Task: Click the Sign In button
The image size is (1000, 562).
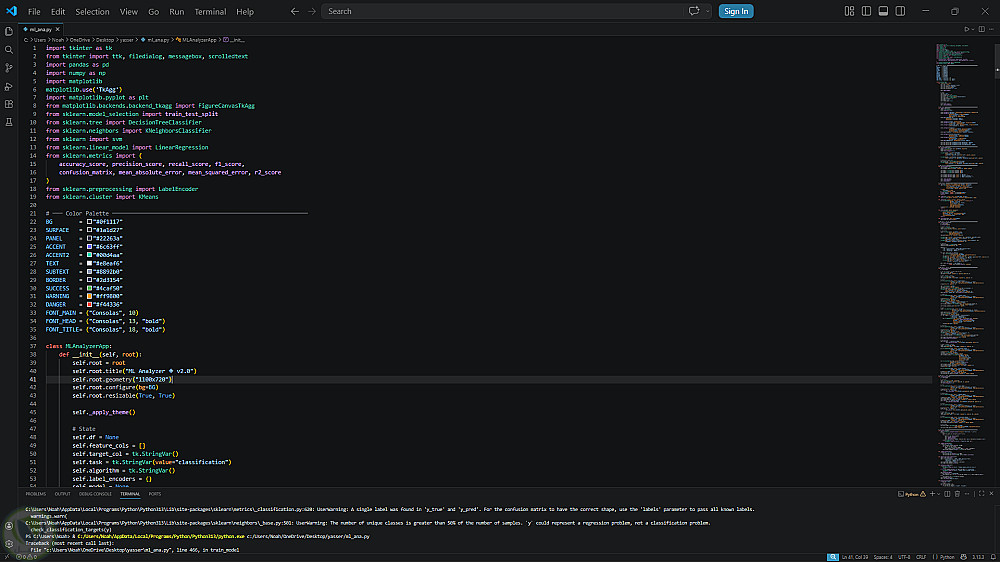Action: pos(736,11)
